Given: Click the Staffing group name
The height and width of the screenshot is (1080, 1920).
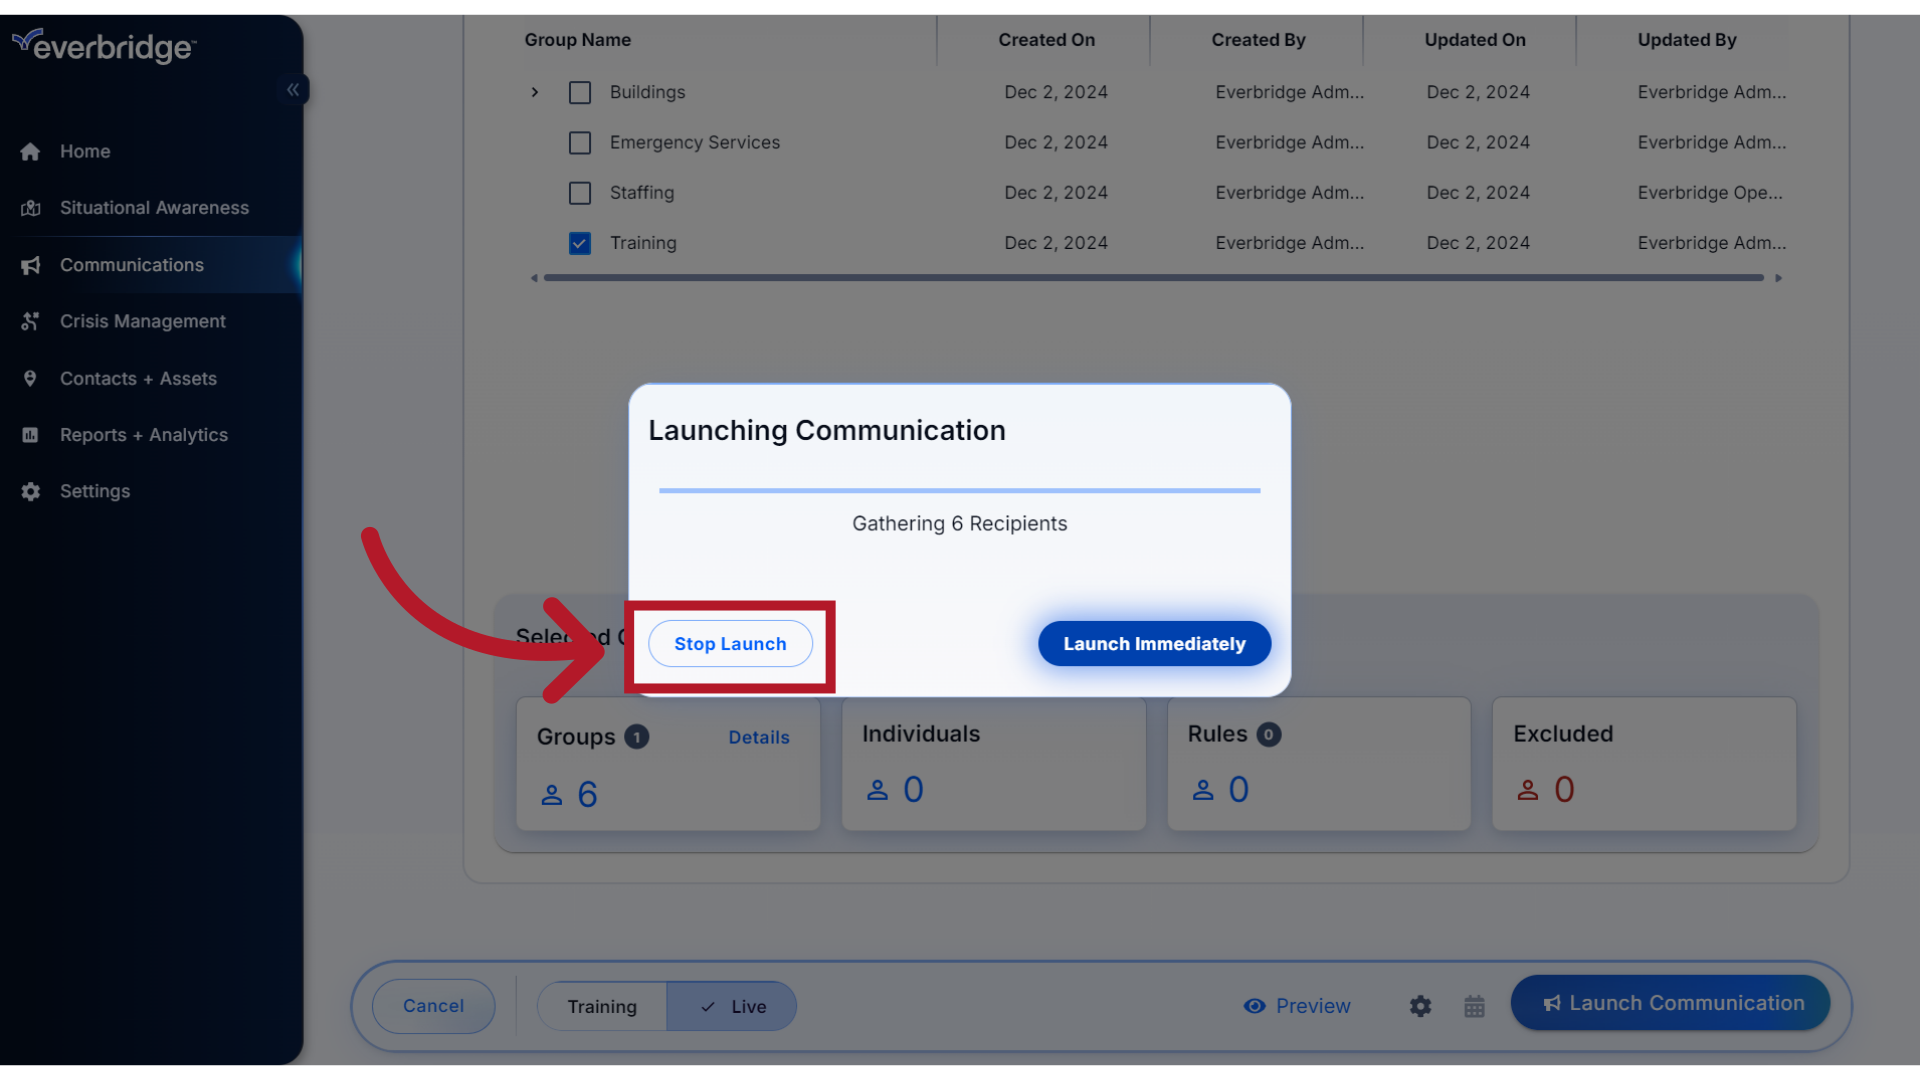Looking at the screenshot, I should click(642, 193).
